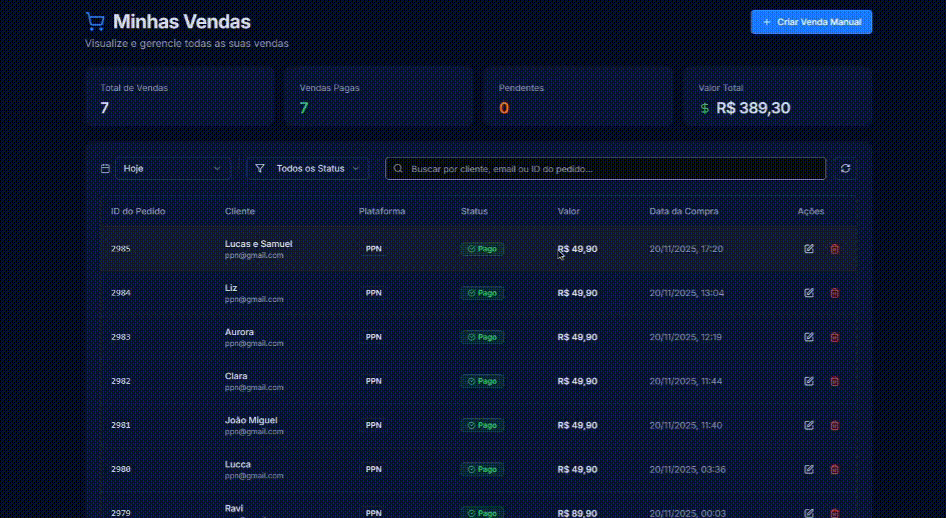946x518 pixels.
Task: Edit Lucca's order 2980
Action: pyautogui.click(x=809, y=469)
